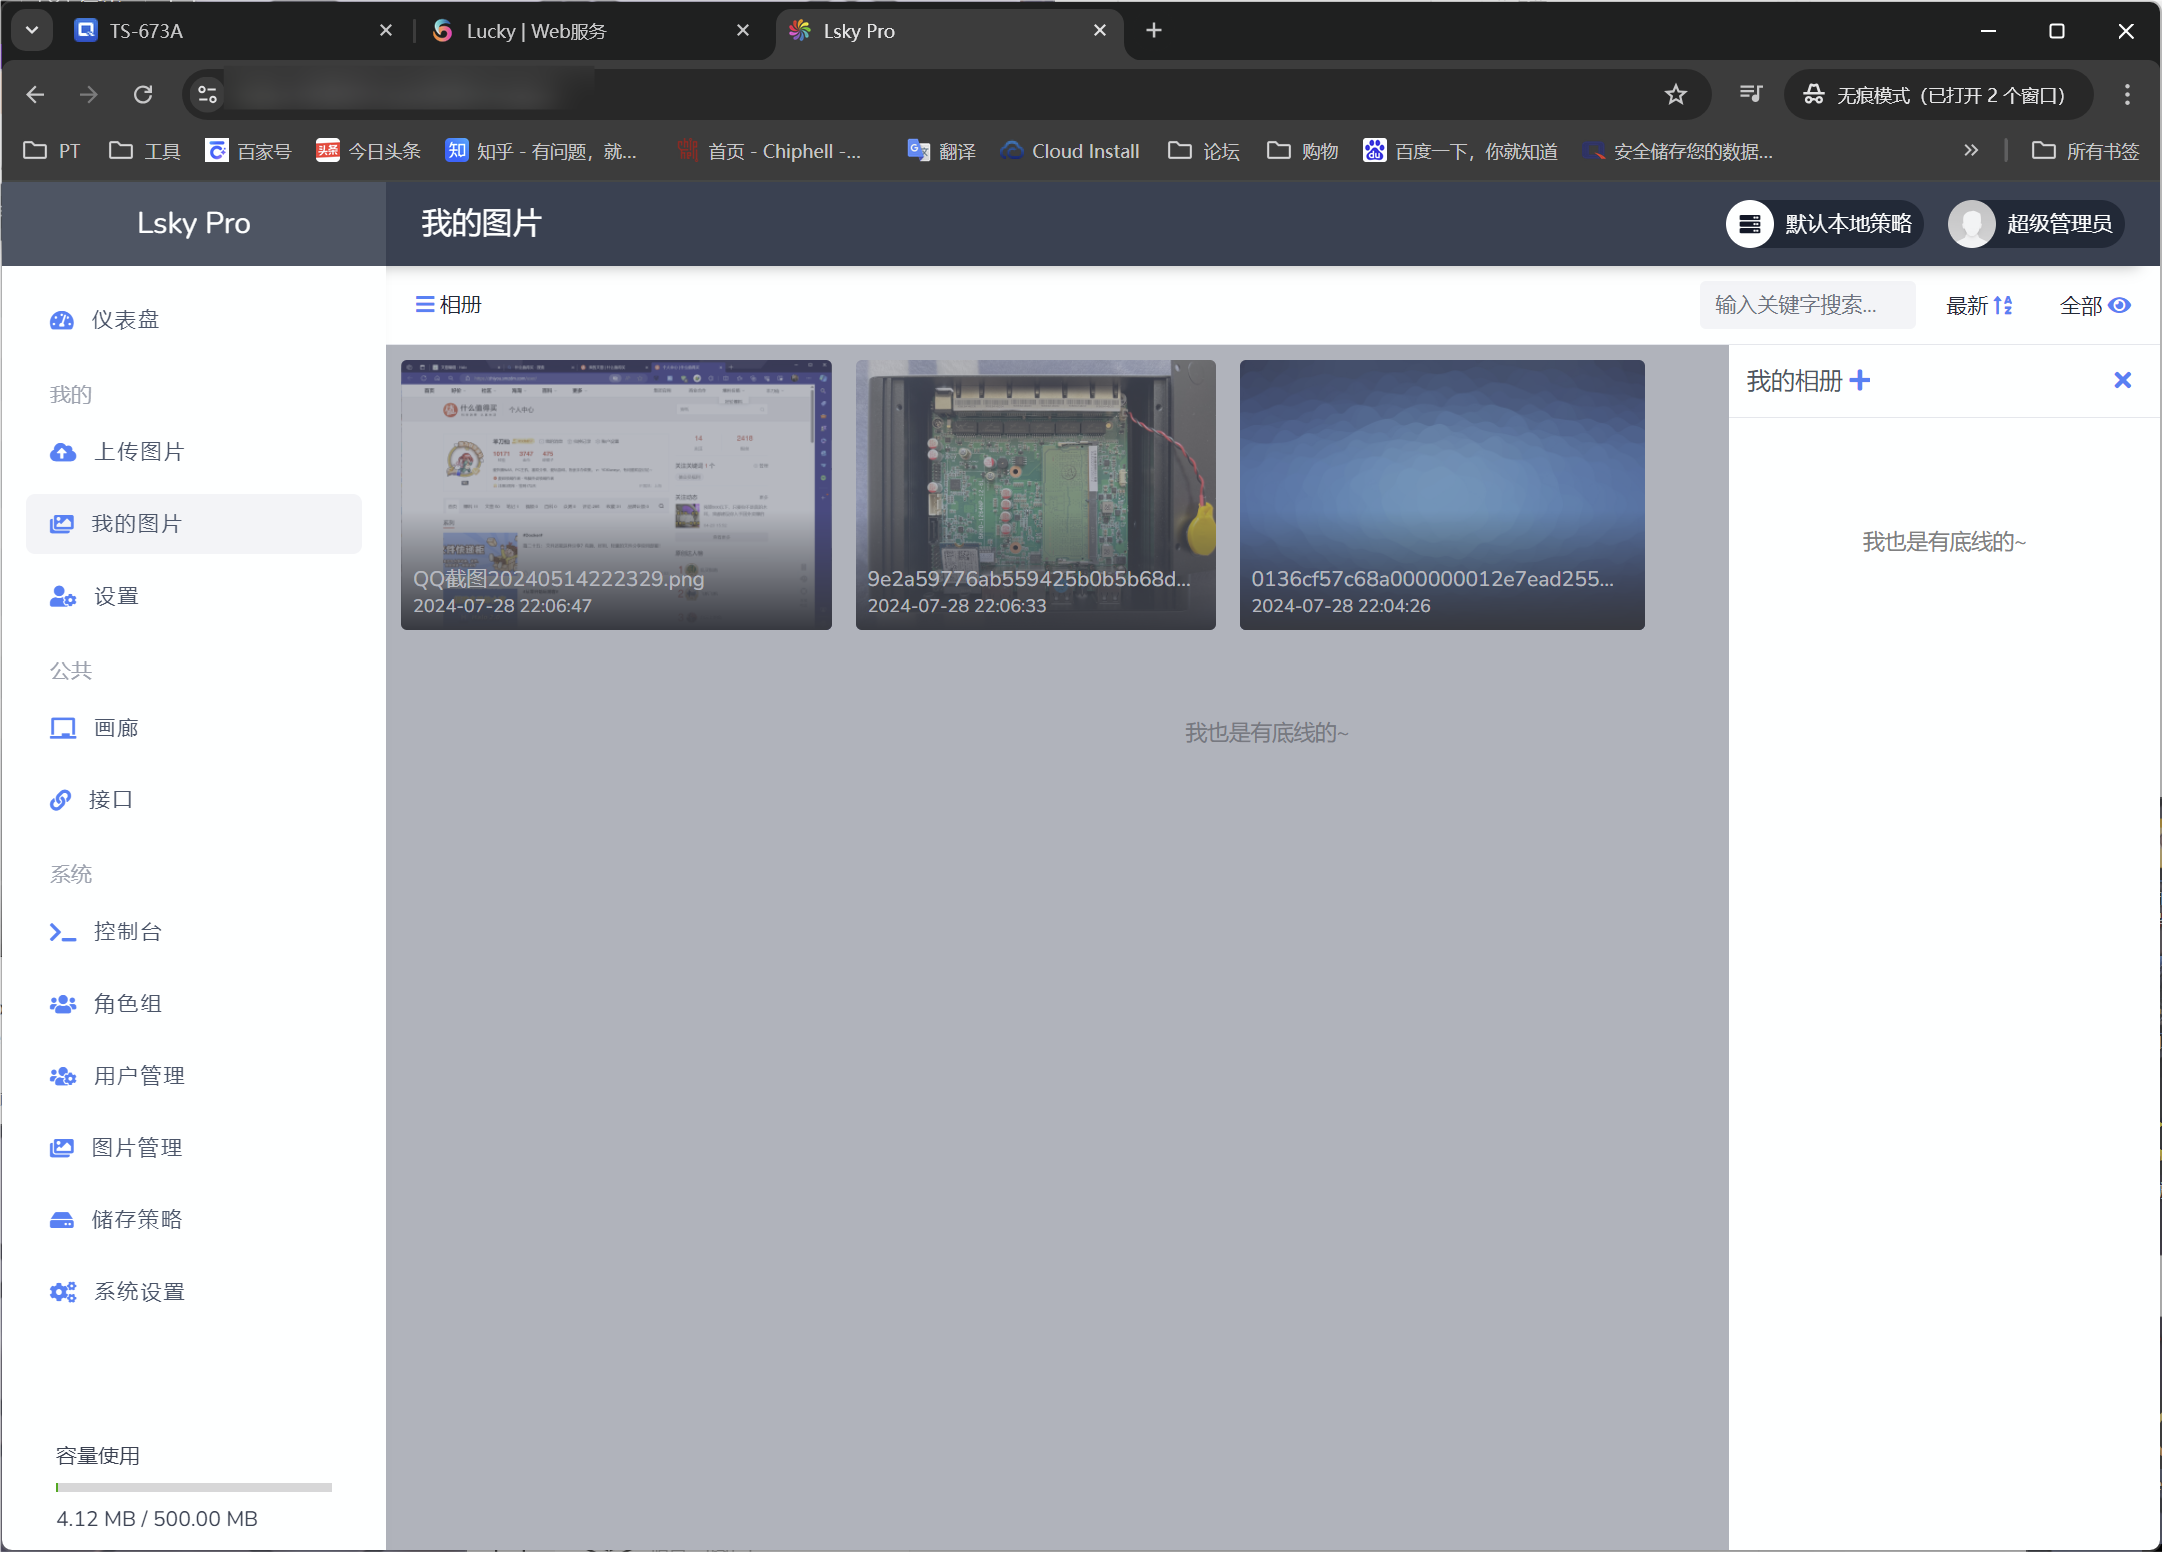Open the Cloud Install bookmark
2162x1552 pixels.
[1070, 151]
